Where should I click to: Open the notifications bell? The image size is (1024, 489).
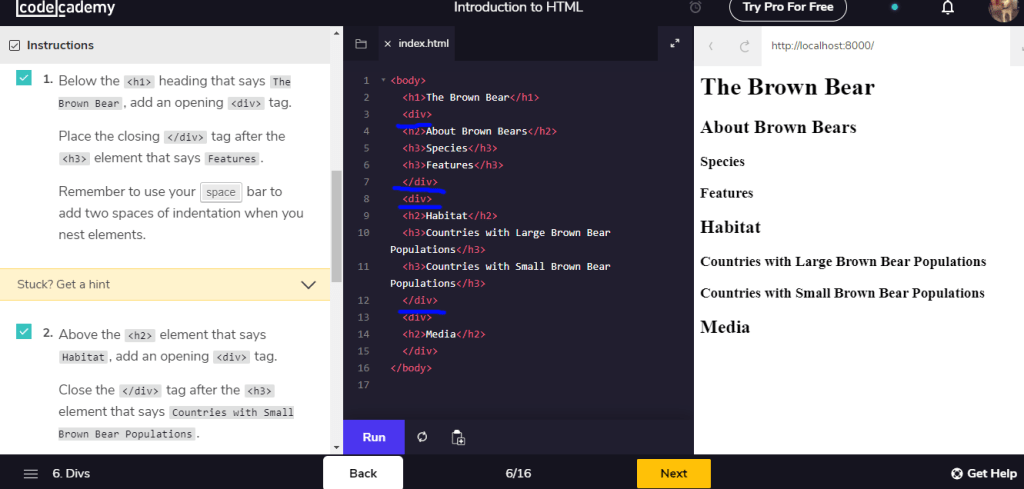pos(947,8)
